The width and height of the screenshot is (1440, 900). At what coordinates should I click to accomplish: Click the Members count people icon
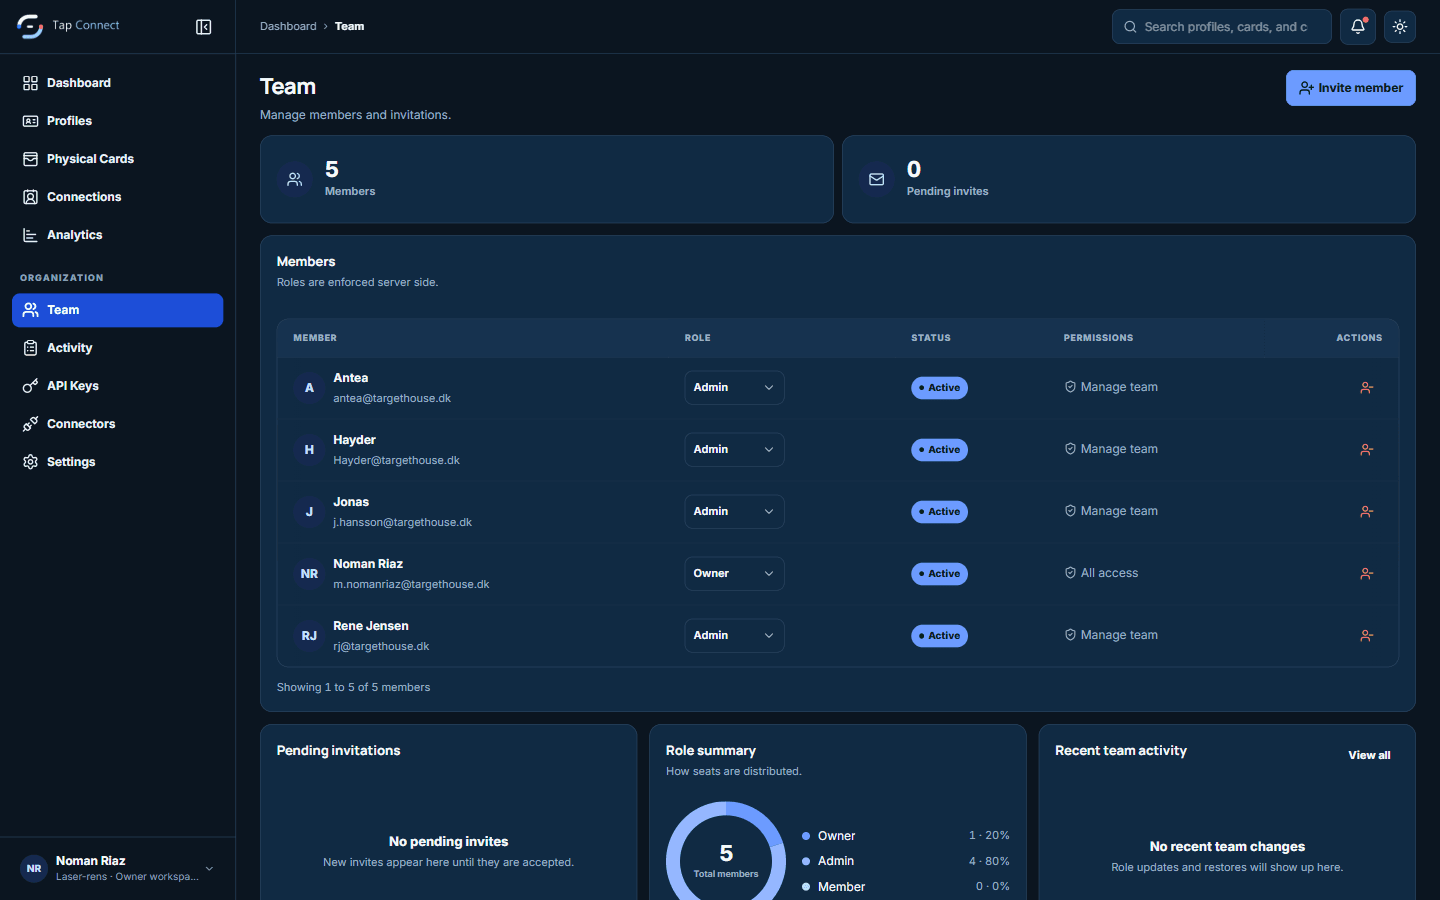tap(295, 180)
